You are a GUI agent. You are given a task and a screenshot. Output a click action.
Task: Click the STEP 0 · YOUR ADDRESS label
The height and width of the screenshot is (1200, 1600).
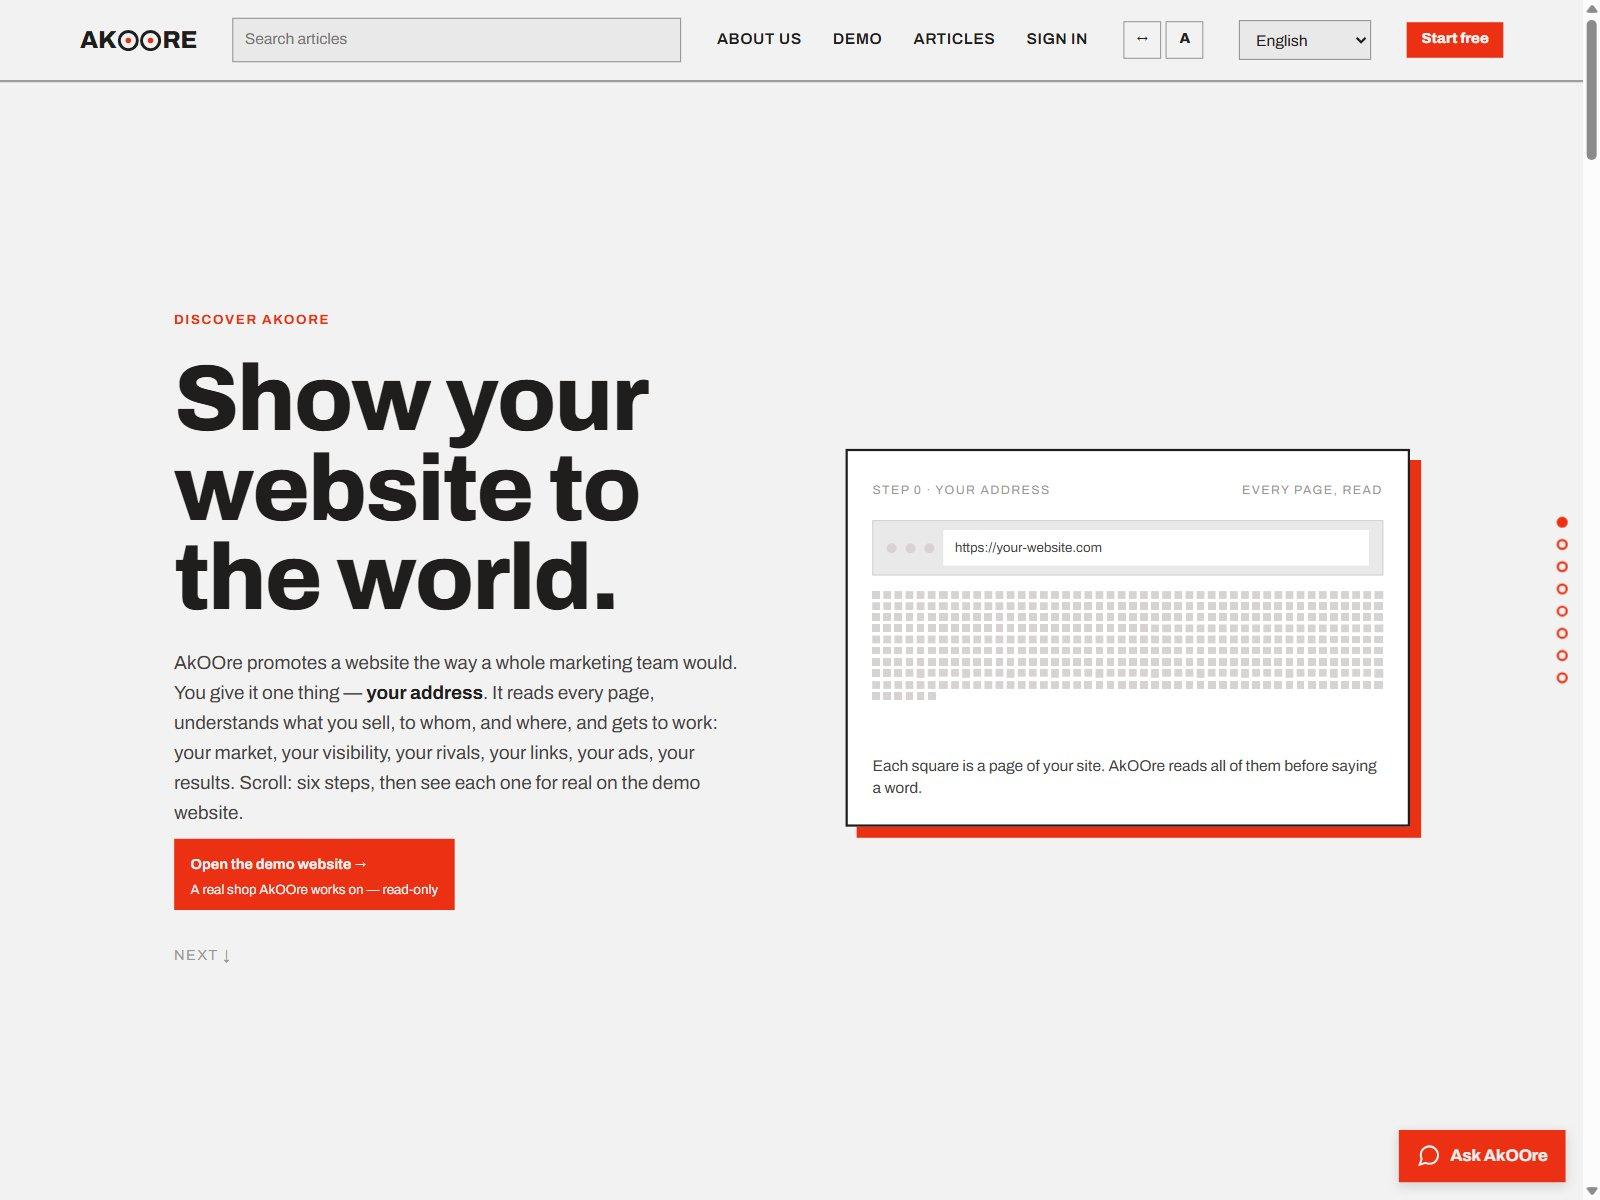pos(961,490)
